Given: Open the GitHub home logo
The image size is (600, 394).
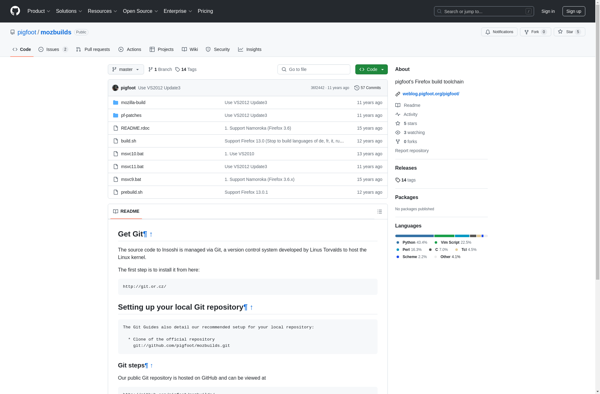Looking at the screenshot, I should point(15,11).
